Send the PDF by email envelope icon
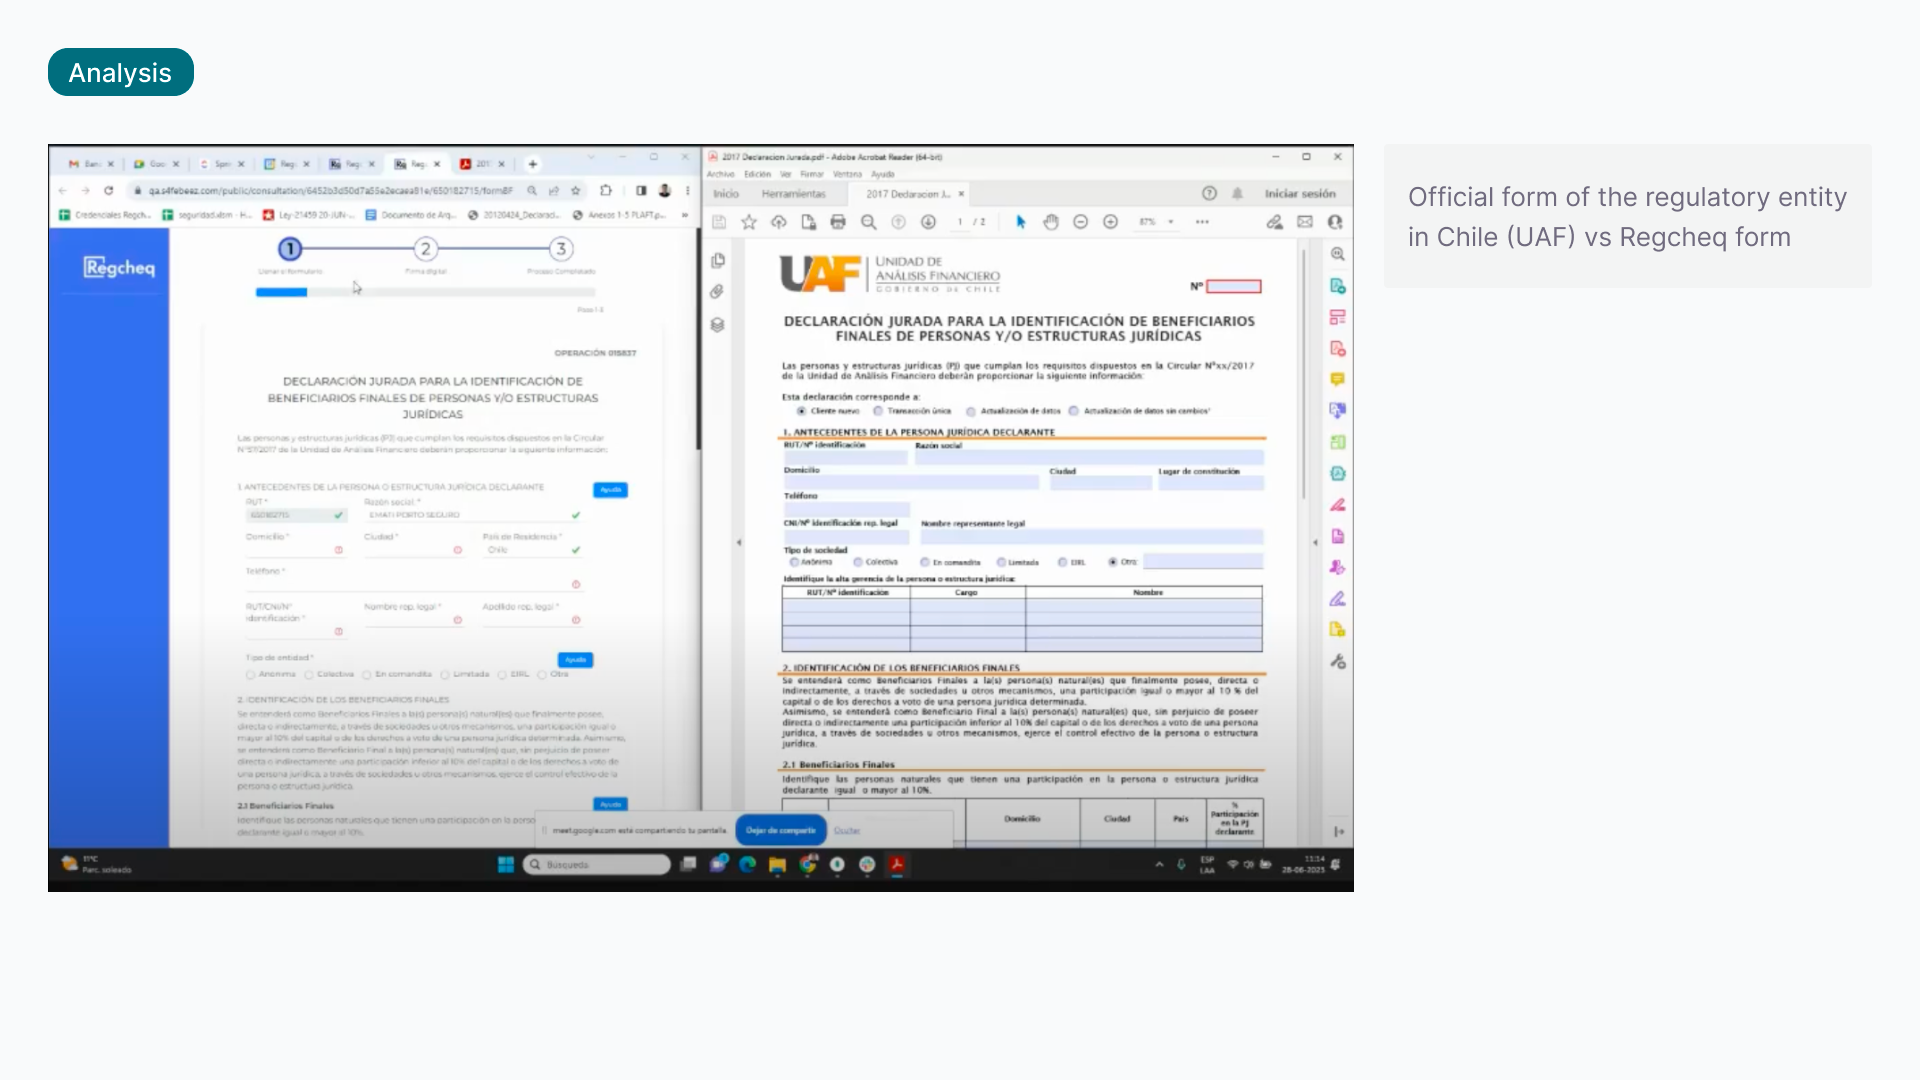The width and height of the screenshot is (1920, 1080). click(1305, 222)
